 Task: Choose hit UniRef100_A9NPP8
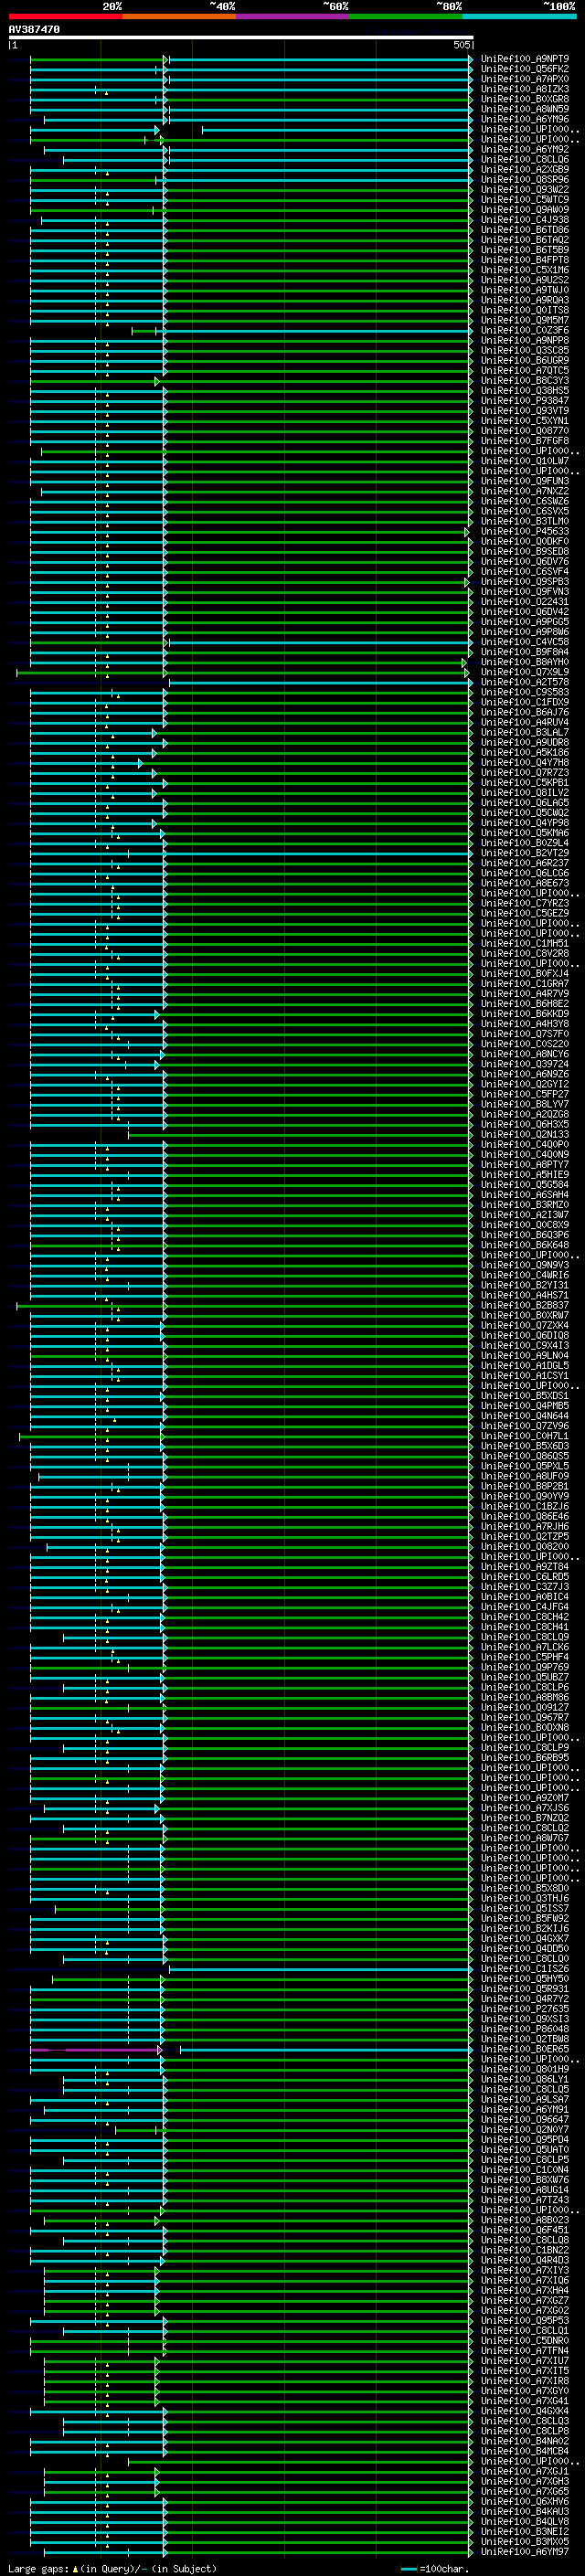point(525,340)
